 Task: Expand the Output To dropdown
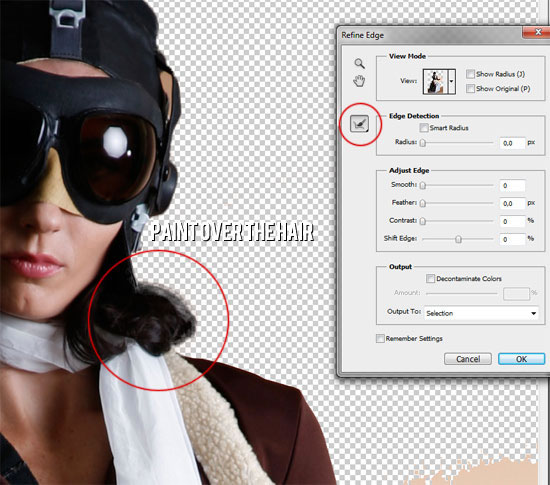point(481,313)
